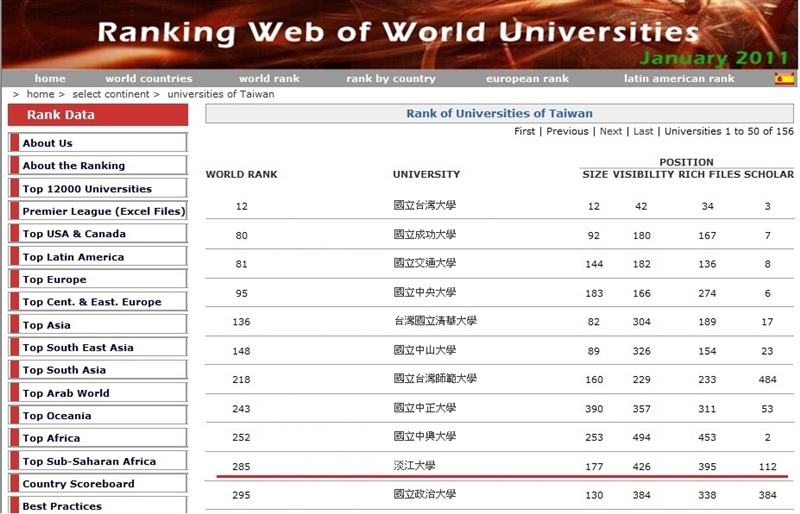Select Premier League (Excel Files) sidebar item

point(103,211)
